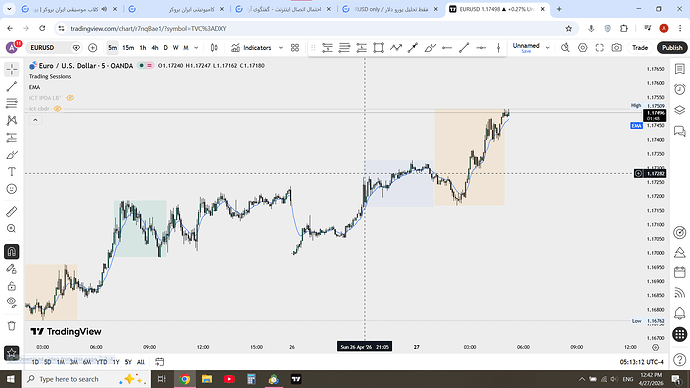Open the favorites star toolbar button
This screenshot has width=690, height=388.
point(12,352)
